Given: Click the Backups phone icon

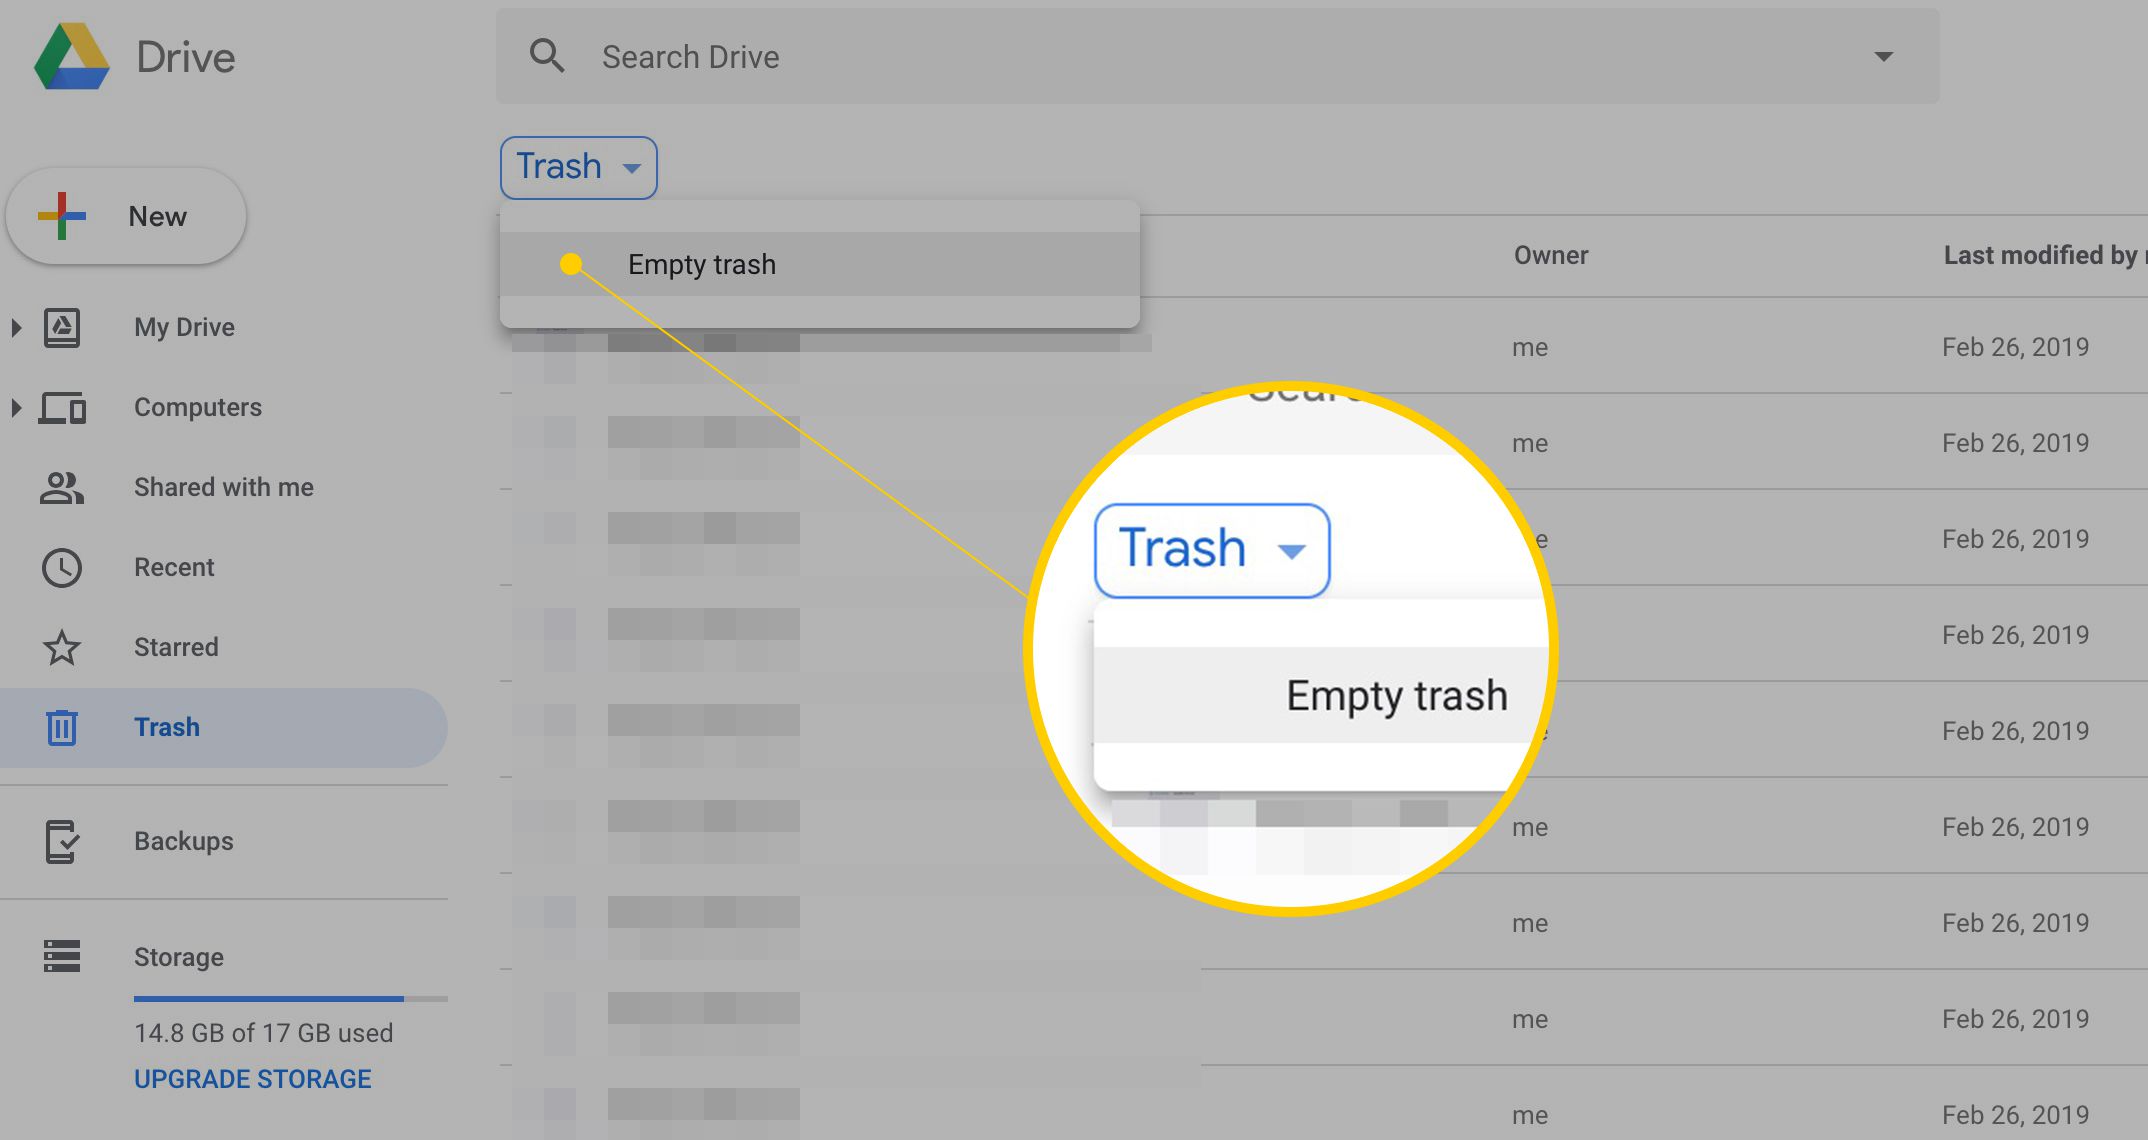Looking at the screenshot, I should (x=62, y=841).
